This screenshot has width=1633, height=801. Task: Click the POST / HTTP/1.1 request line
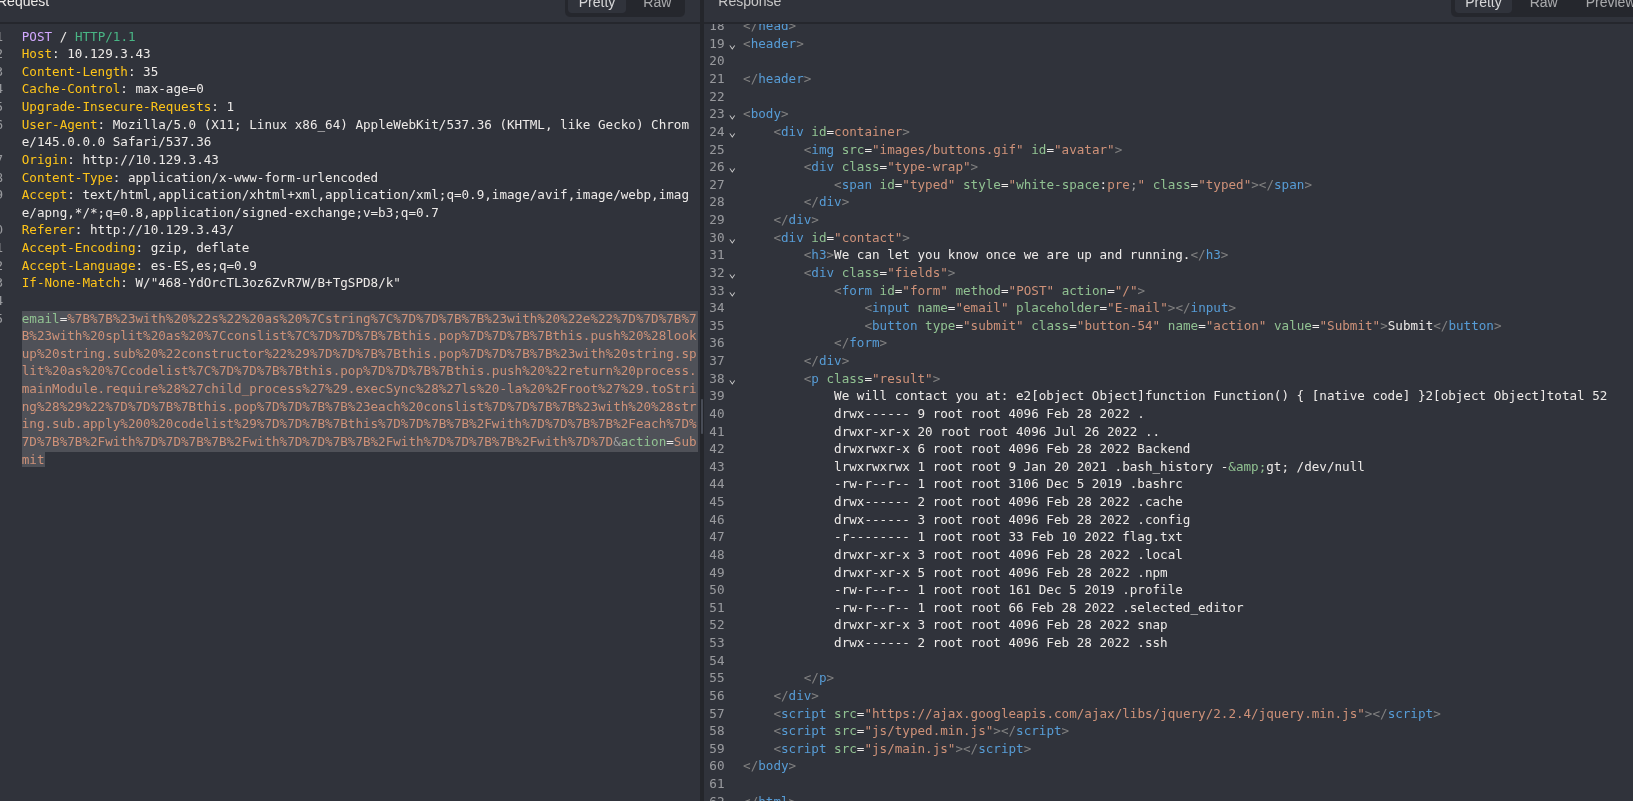(x=79, y=37)
